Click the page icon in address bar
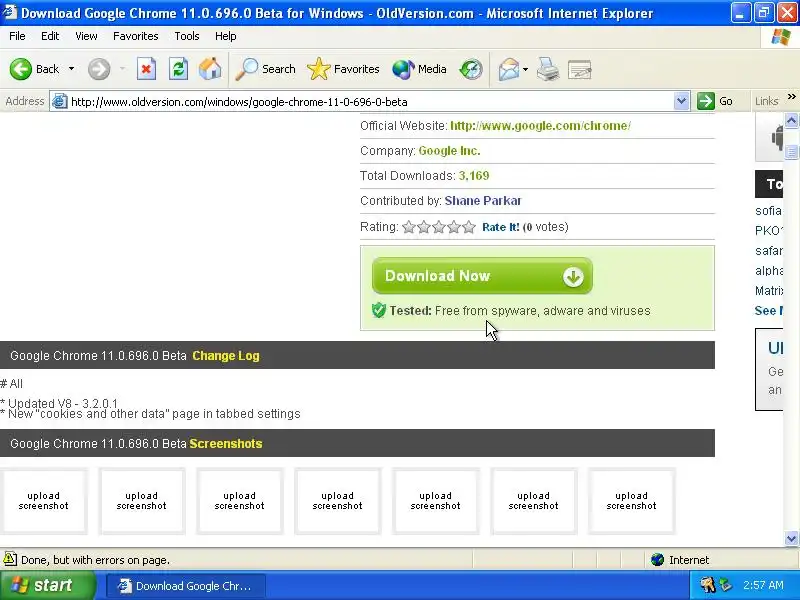 pos(60,101)
